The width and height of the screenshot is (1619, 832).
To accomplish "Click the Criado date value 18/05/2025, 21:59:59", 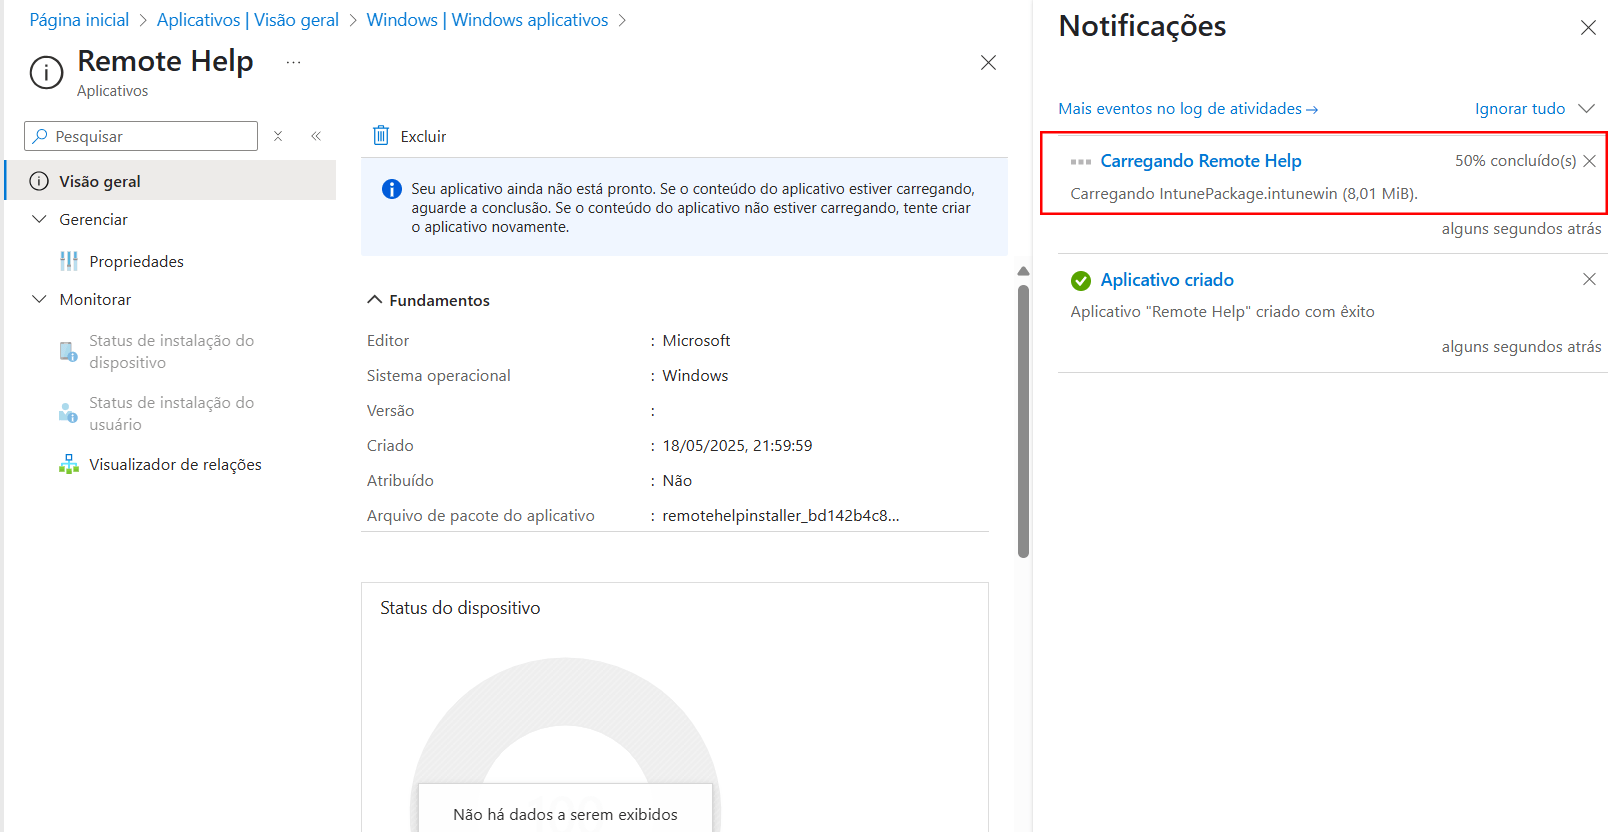I will [737, 446].
